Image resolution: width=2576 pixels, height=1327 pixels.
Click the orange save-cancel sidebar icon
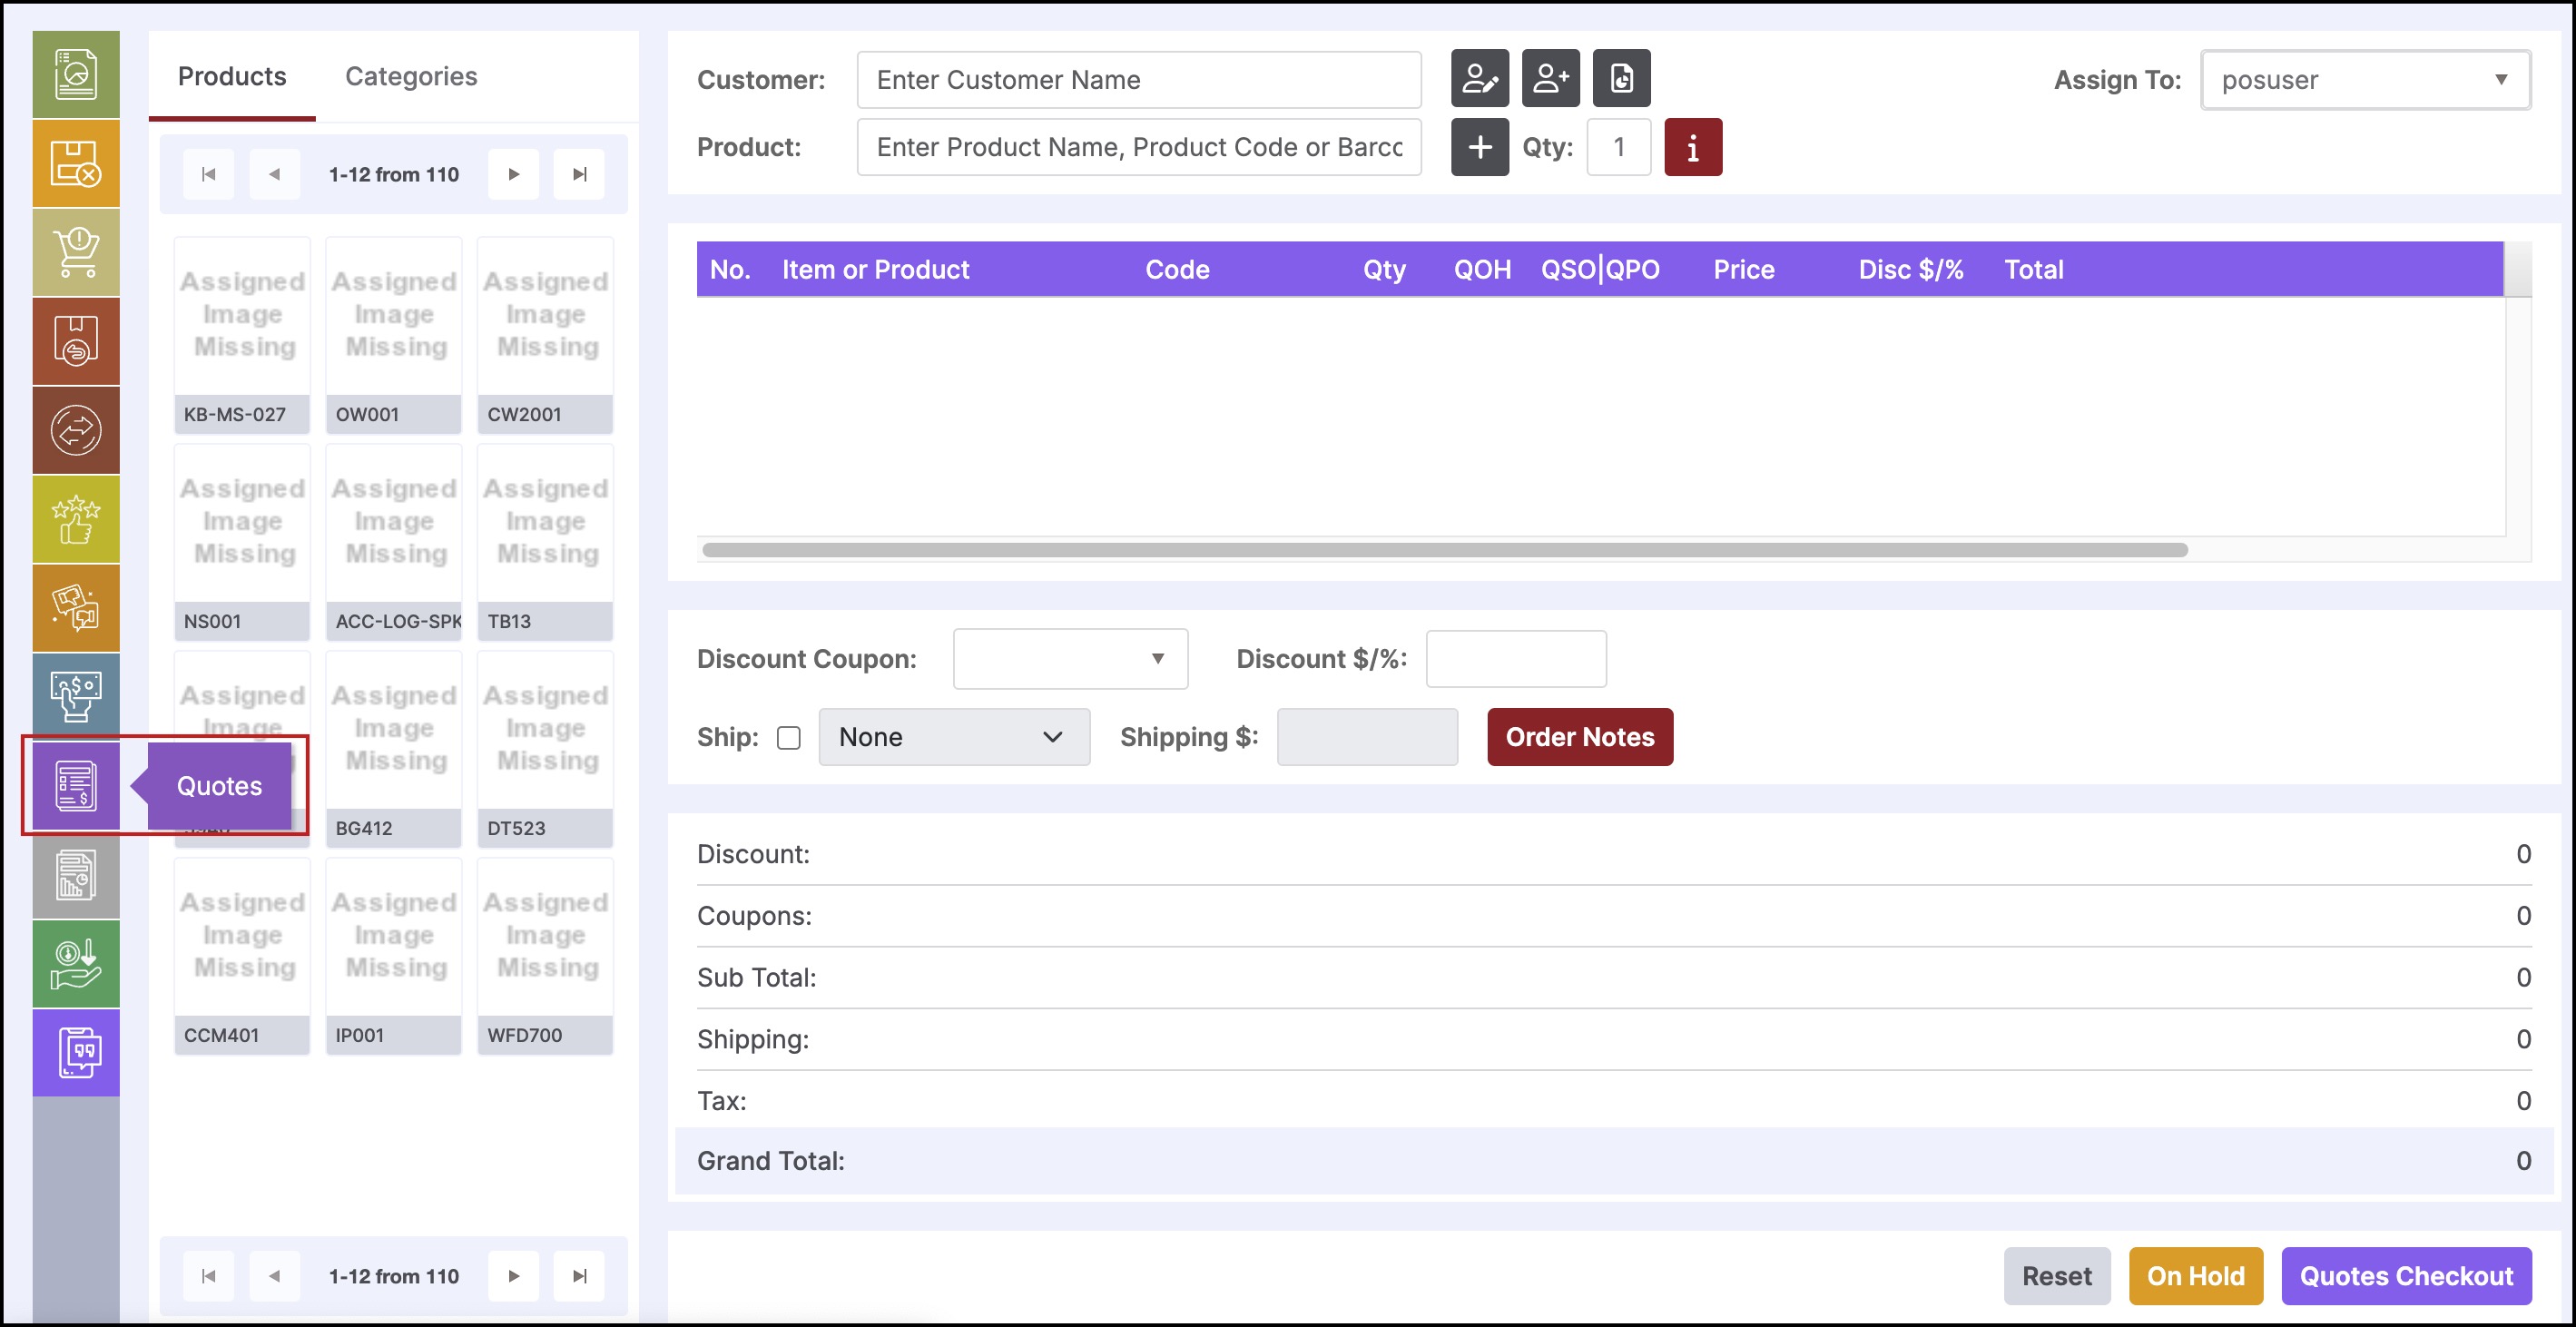[x=76, y=163]
